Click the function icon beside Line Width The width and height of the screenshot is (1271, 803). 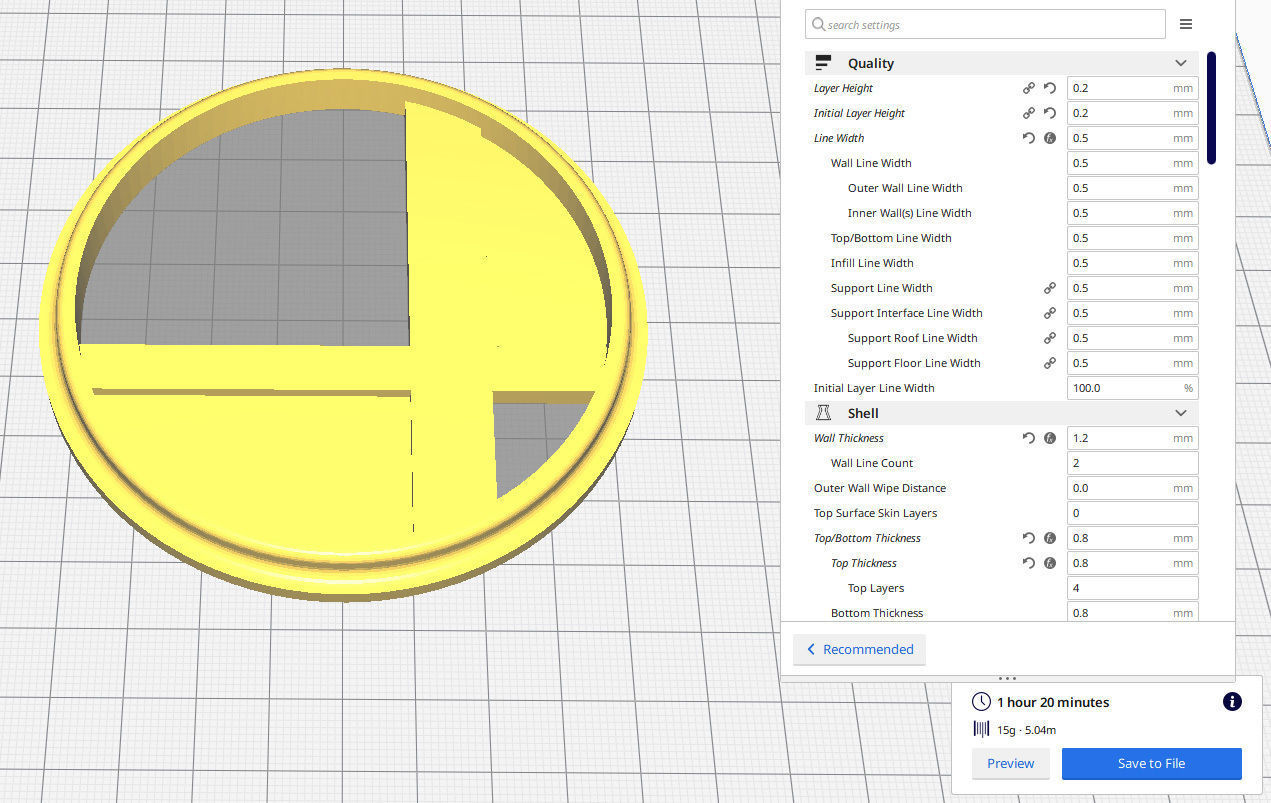coord(1050,138)
